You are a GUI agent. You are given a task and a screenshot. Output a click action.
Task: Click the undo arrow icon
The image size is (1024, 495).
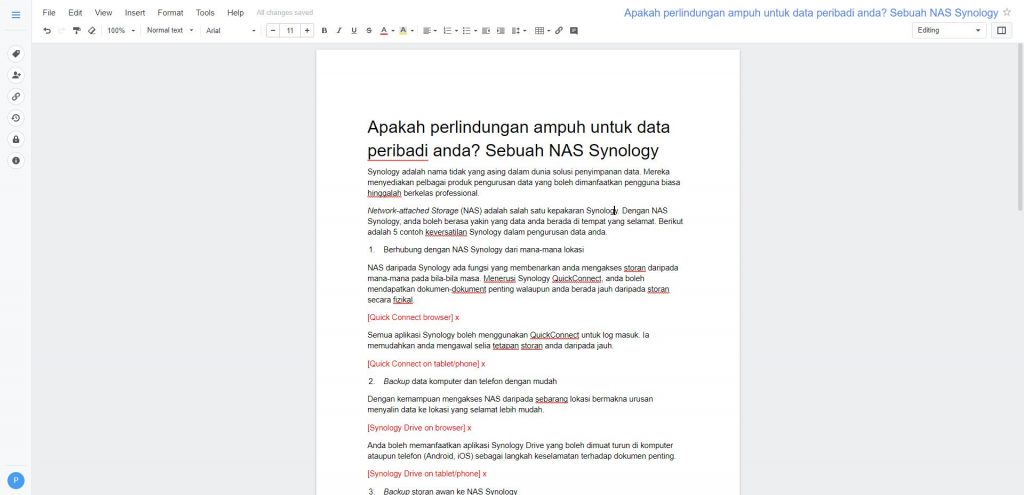coord(47,30)
